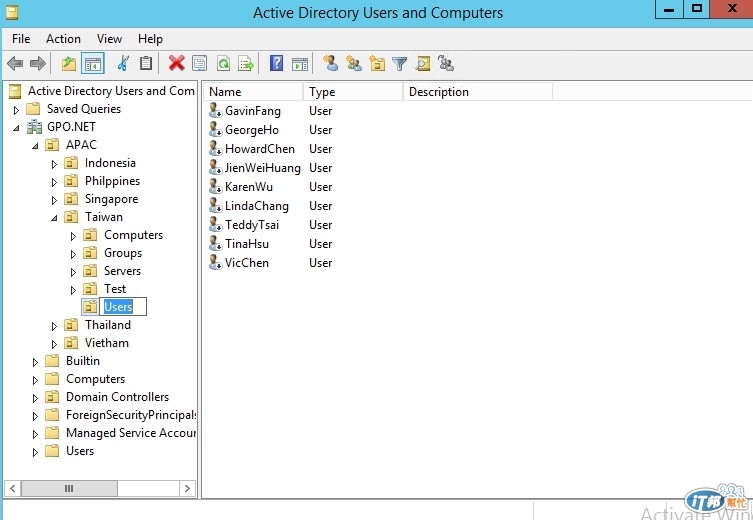Image resolution: width=753 pixels, height=520 pixels.
Task: Click the Users rename text field
Action: click(x=123, y=307)
